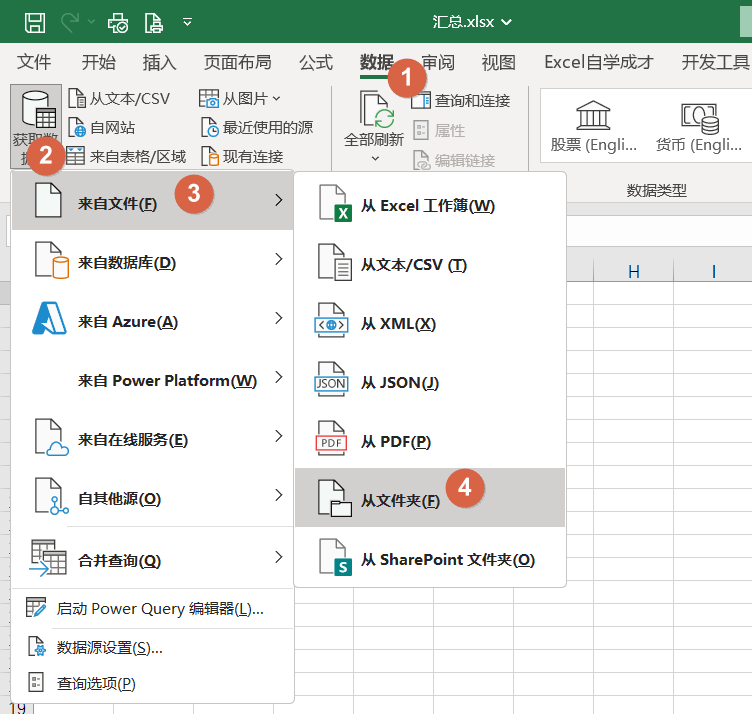Viewport: 752px width, 714px height.
Task: Switch to the 插入 ribbon tab
Action: 159,62
